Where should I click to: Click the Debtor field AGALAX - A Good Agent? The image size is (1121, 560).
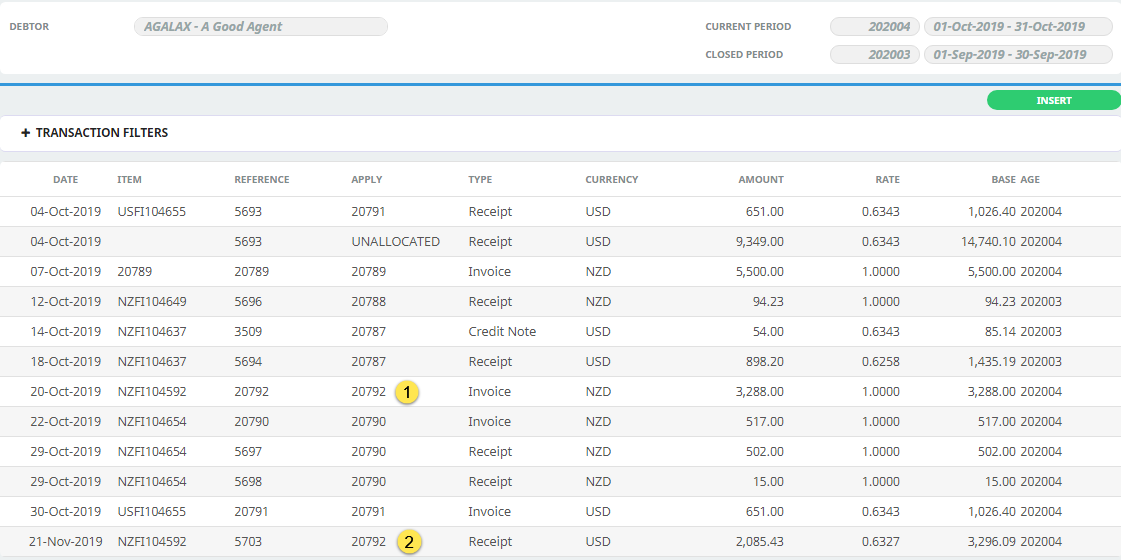[261, 26]
